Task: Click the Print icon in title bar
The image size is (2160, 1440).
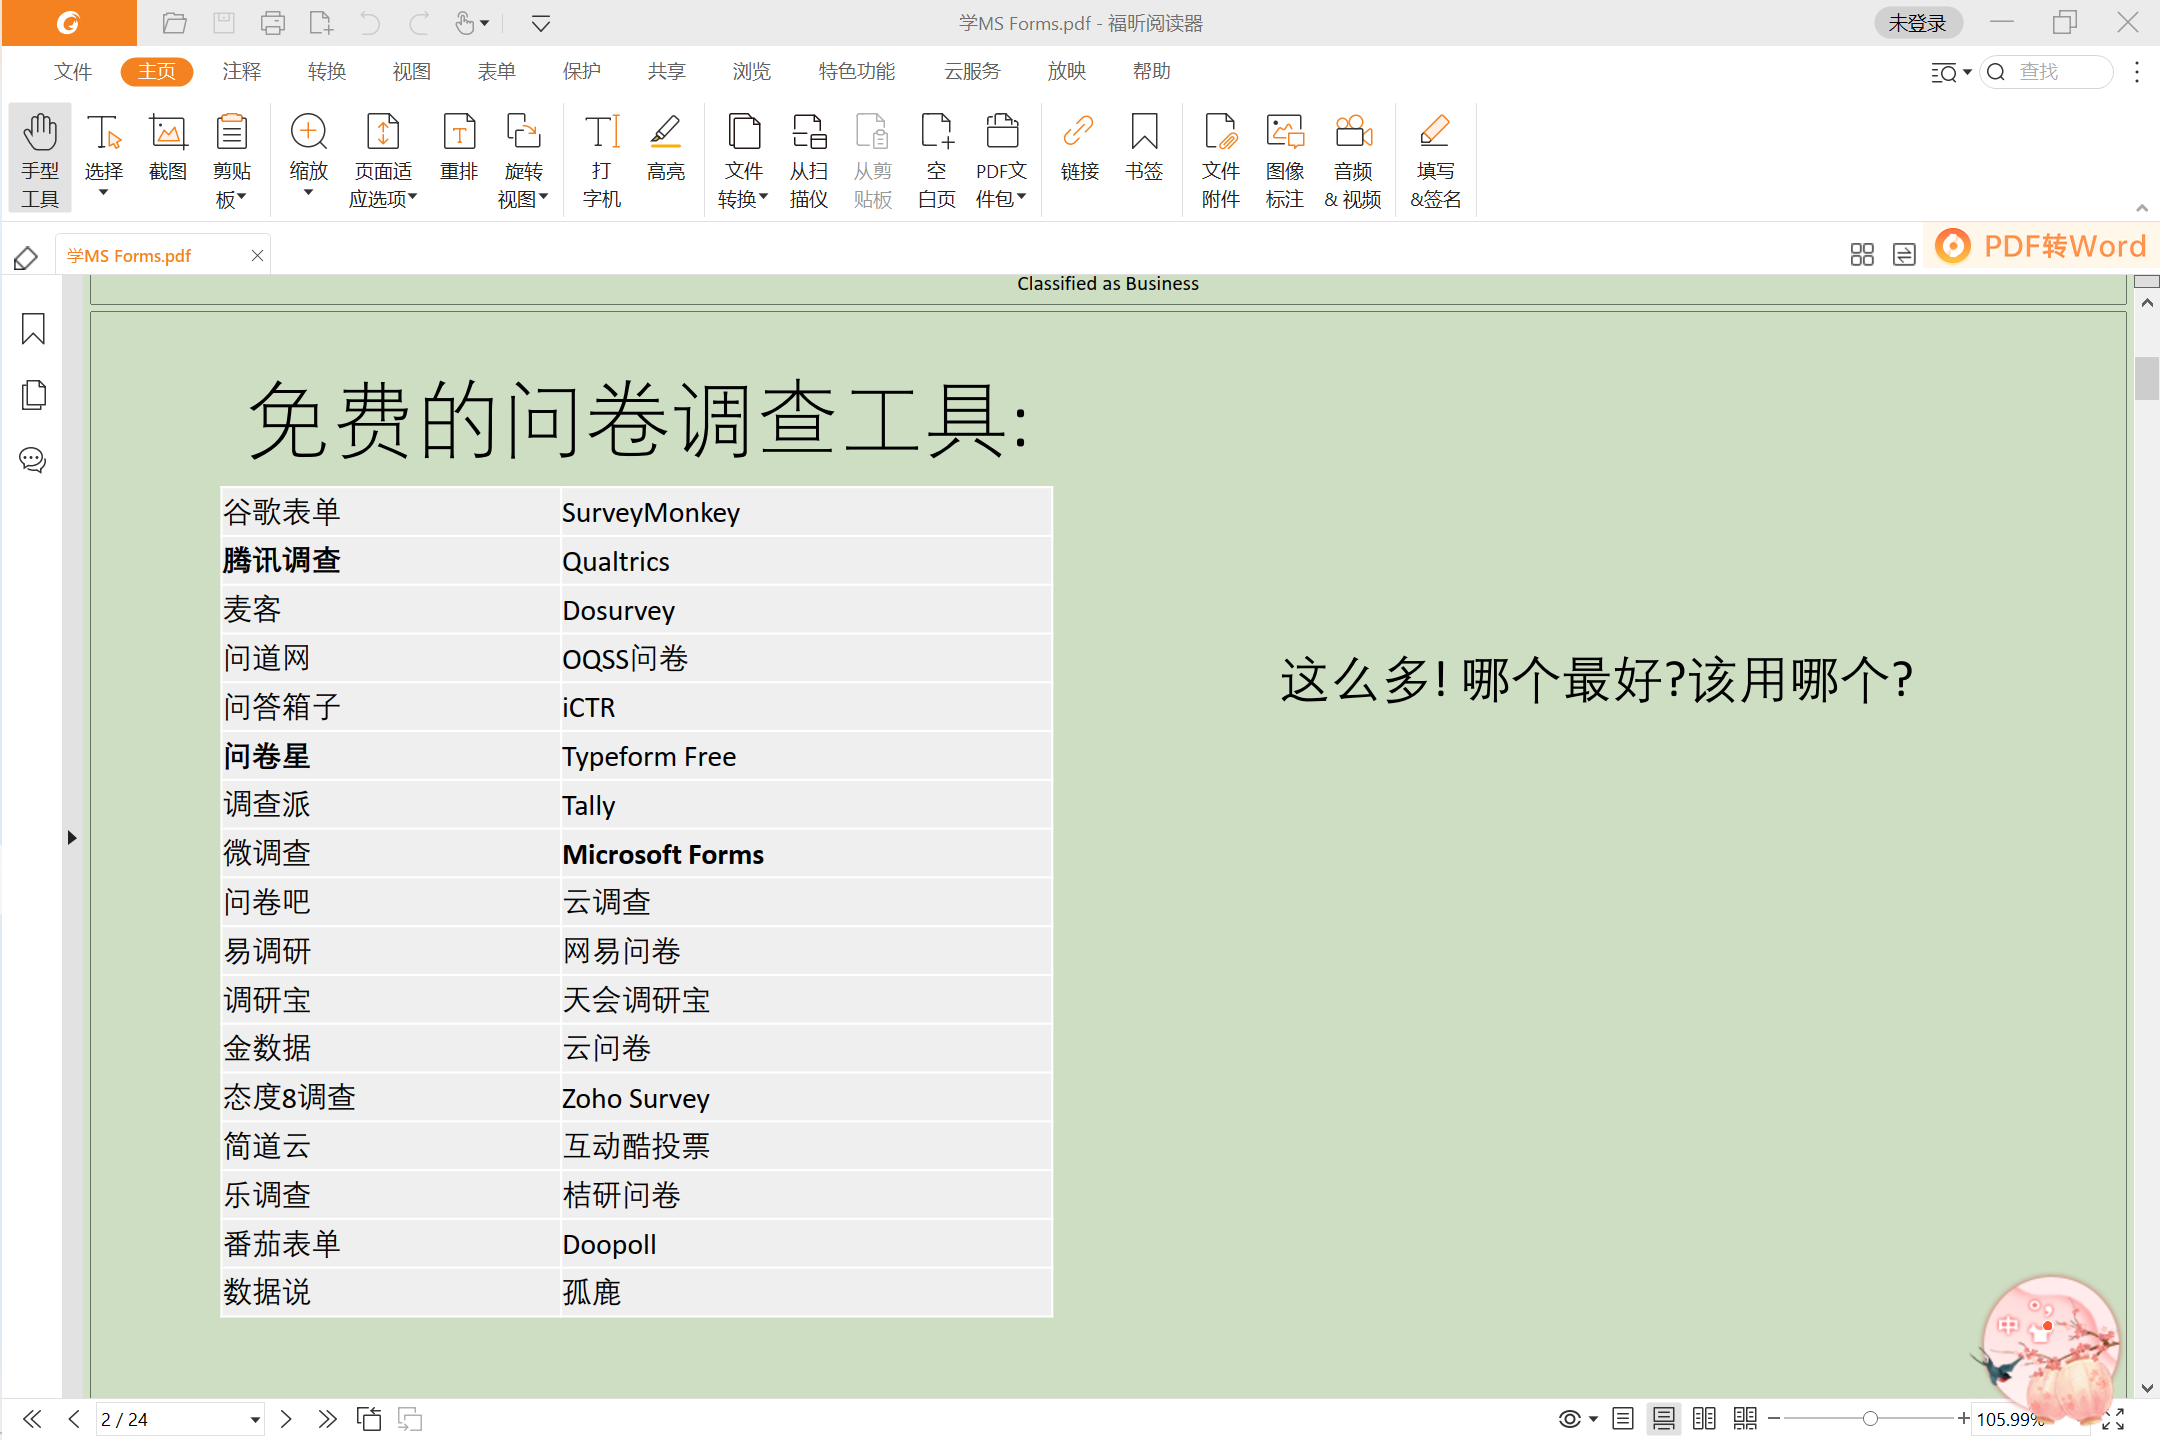Action: 273,23
